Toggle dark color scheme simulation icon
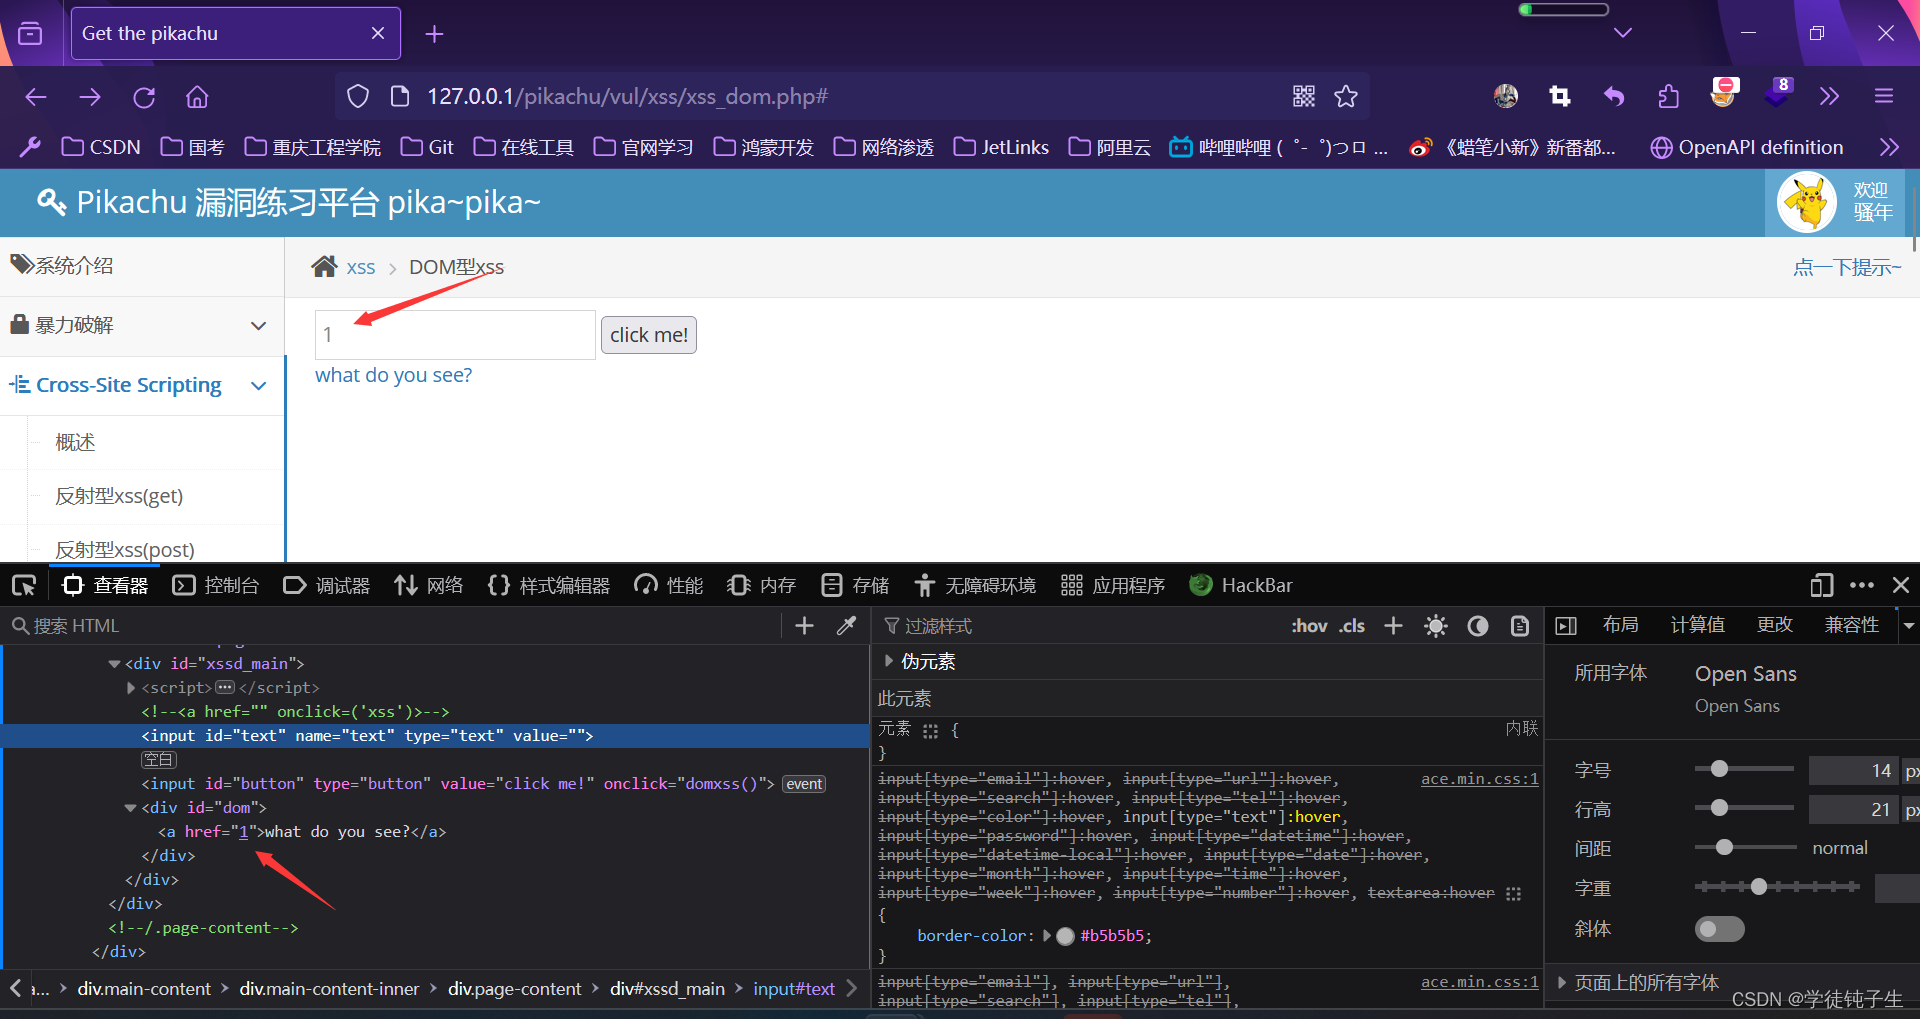 [x=1478, y=626]
